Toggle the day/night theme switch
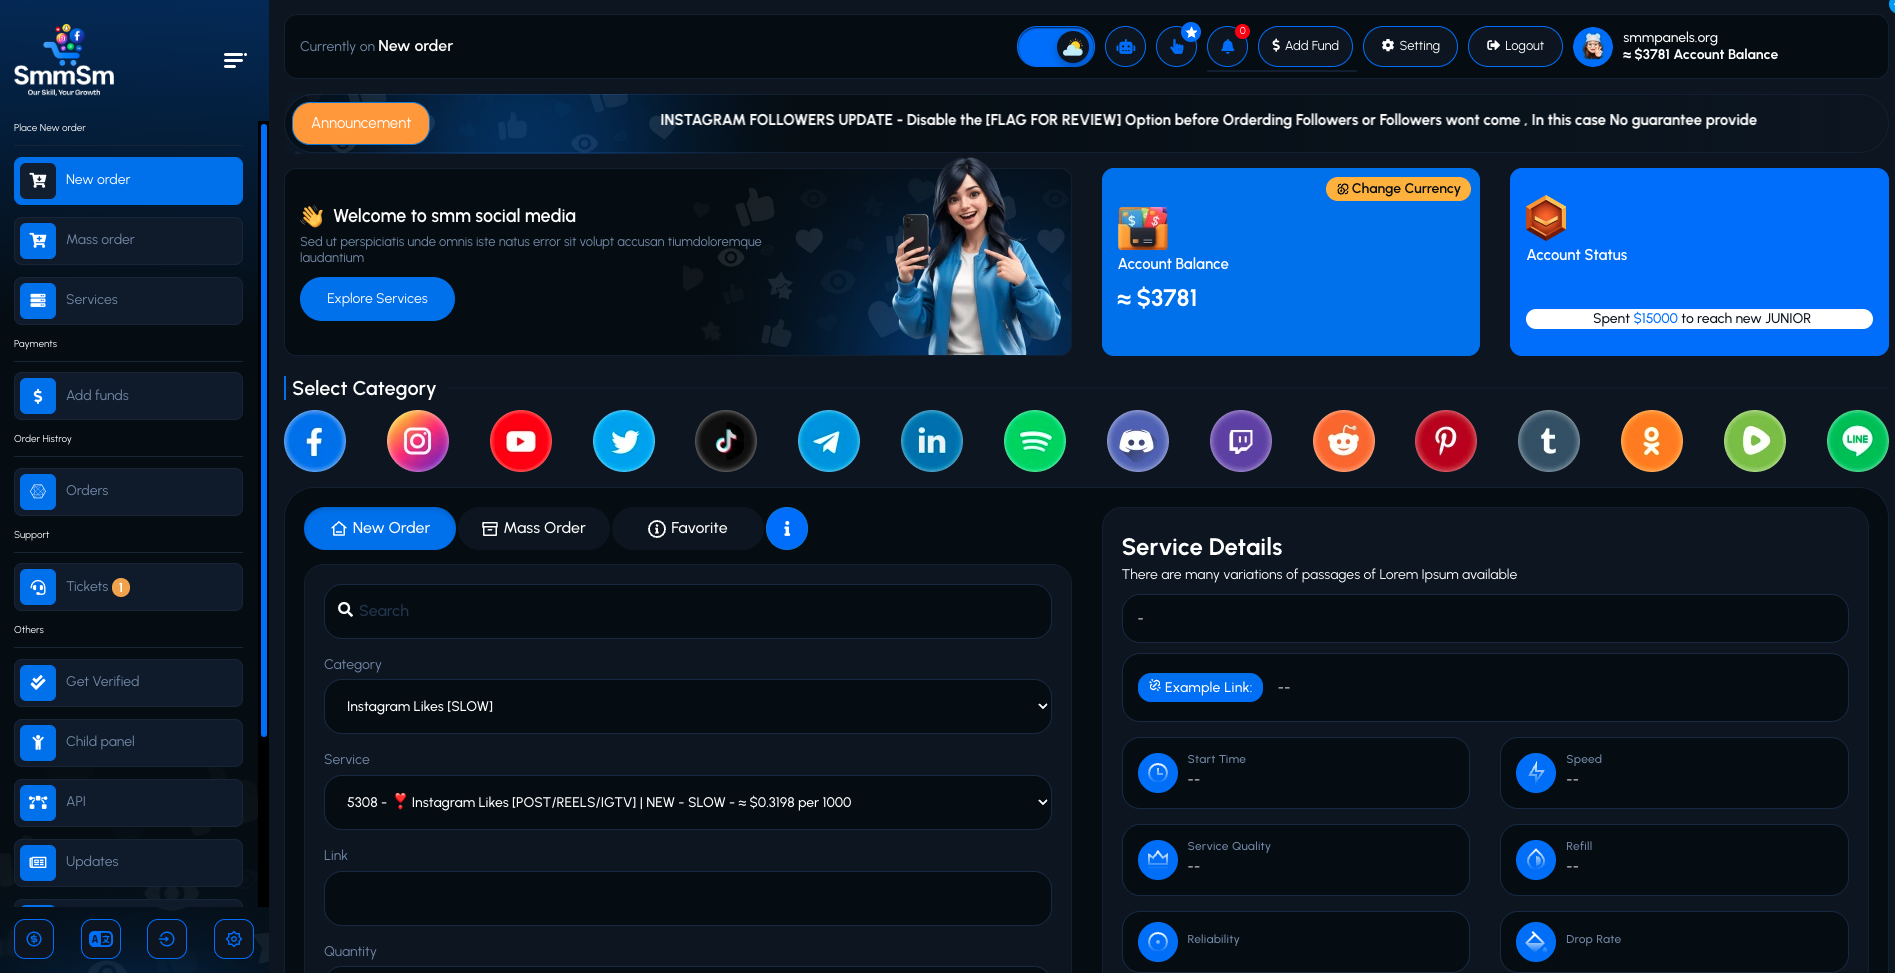 coord(1055,47)
